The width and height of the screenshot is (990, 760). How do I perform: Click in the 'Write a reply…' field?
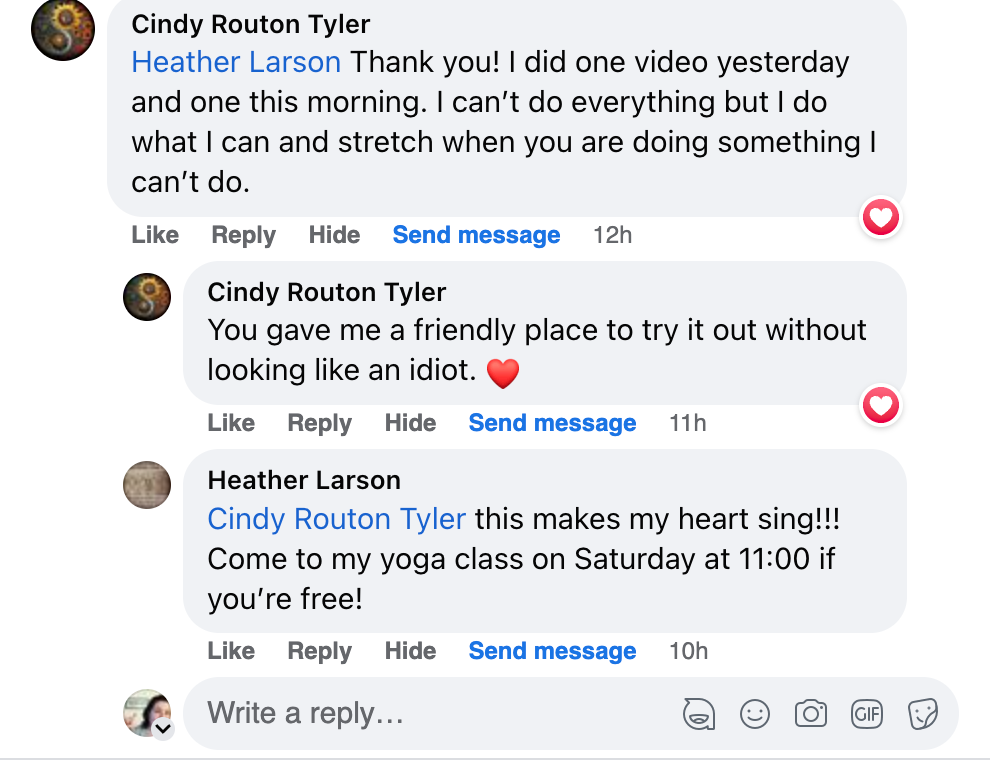430,714
